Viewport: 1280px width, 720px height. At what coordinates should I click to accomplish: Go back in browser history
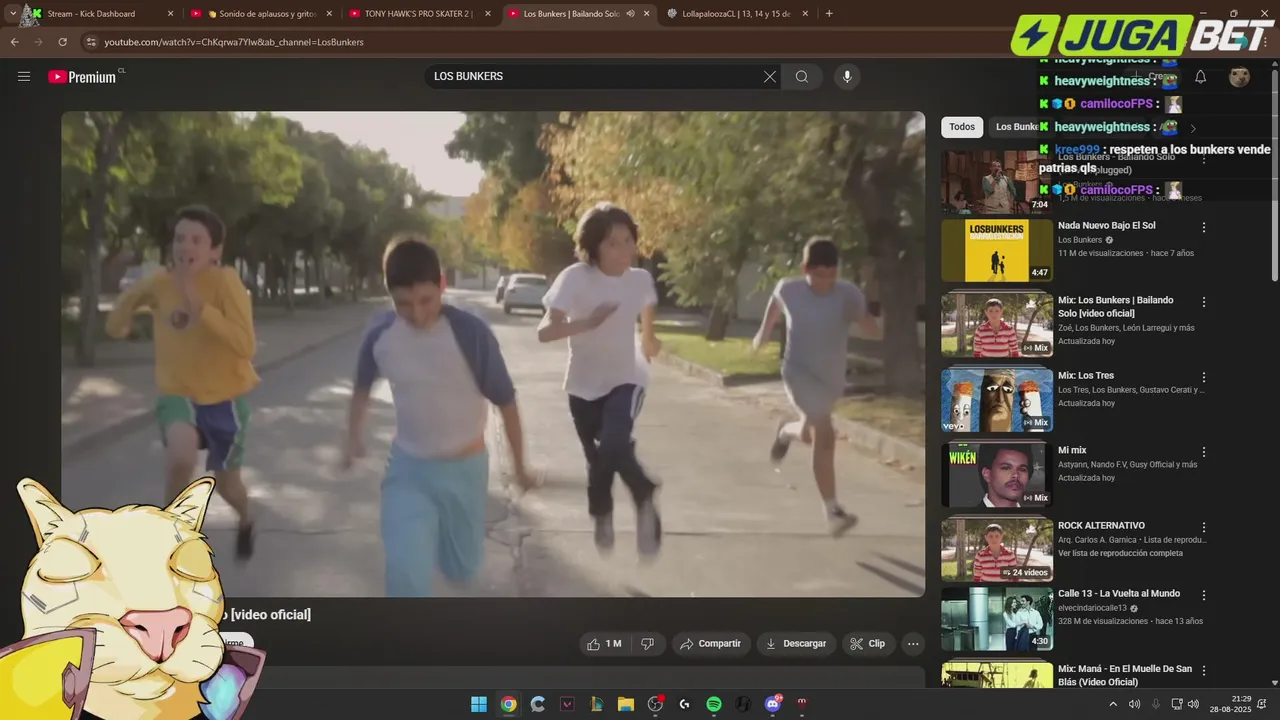click(14, 42)
